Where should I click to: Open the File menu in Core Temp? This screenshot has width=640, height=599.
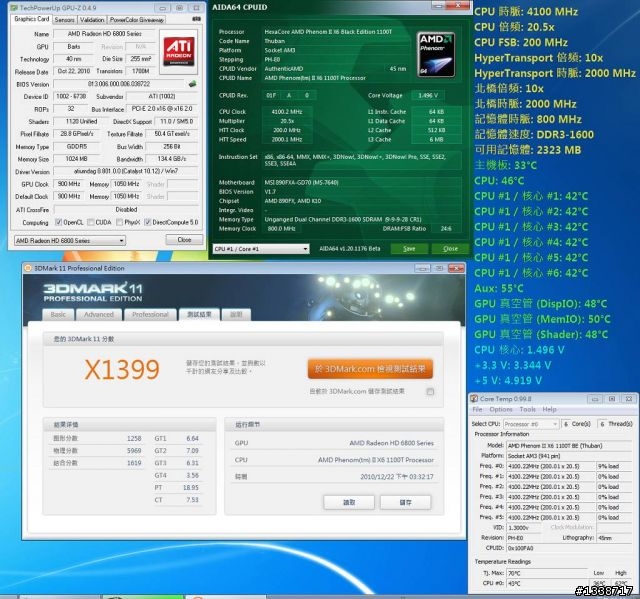pos(477,409)
